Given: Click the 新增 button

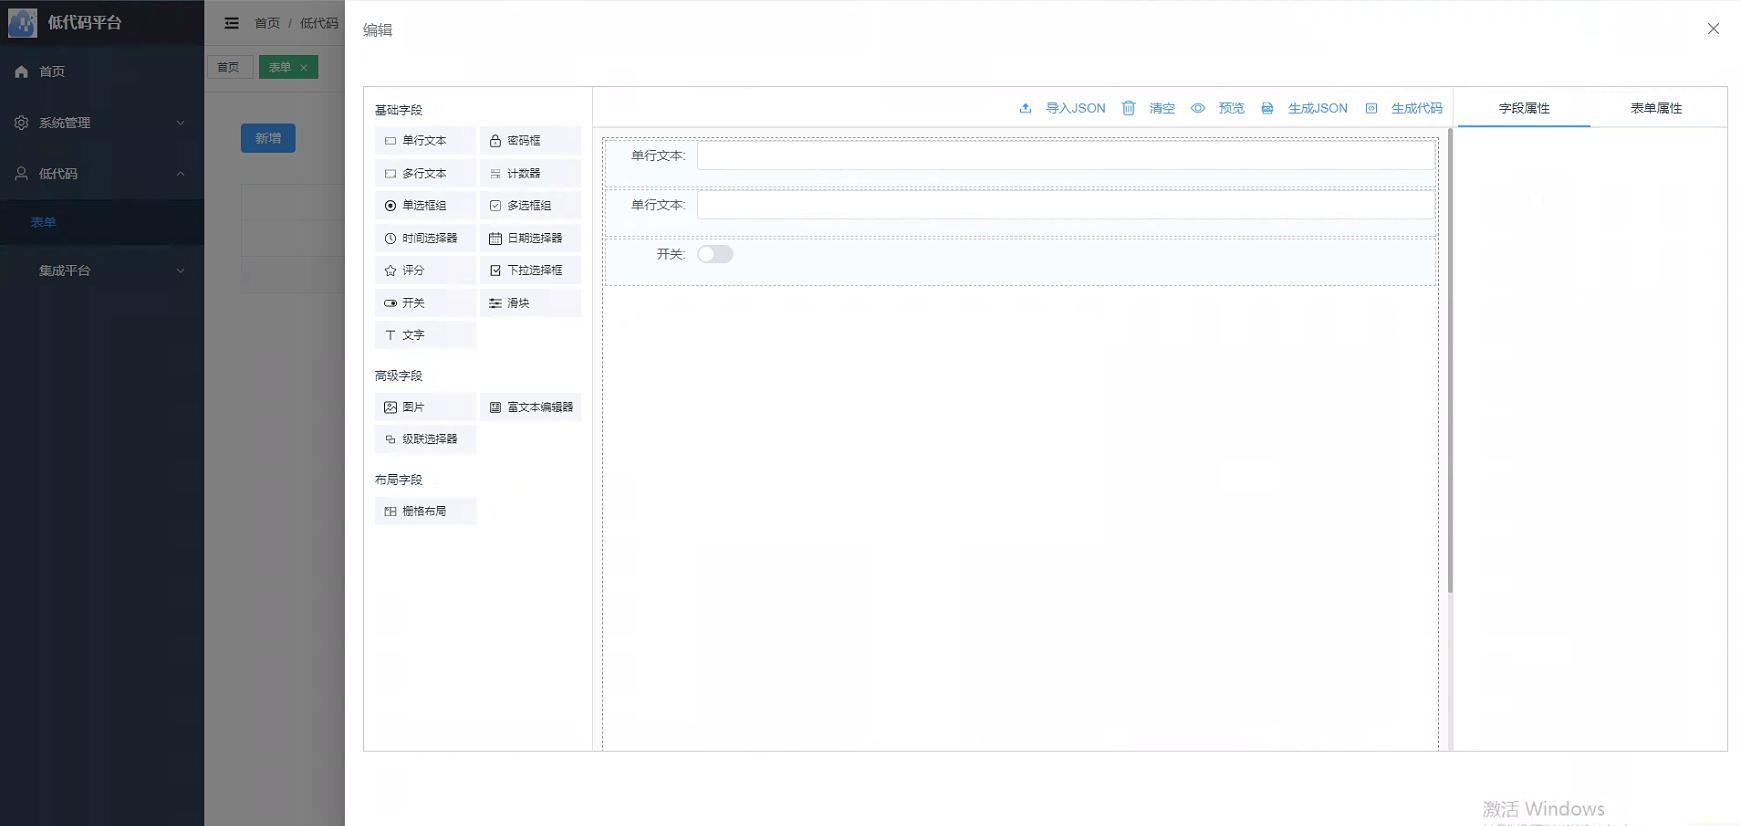Looking at the screenshot, I should [268, 138].
